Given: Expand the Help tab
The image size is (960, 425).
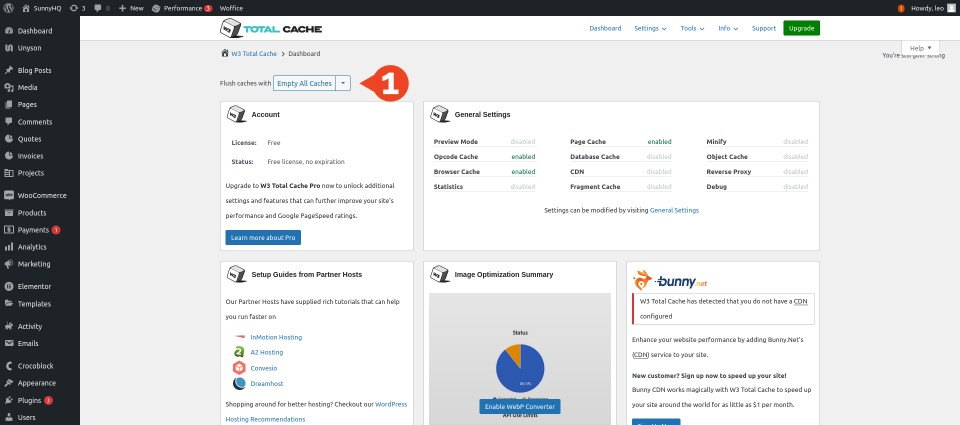Looking at the screenshot, I should (x=919, y=48).
